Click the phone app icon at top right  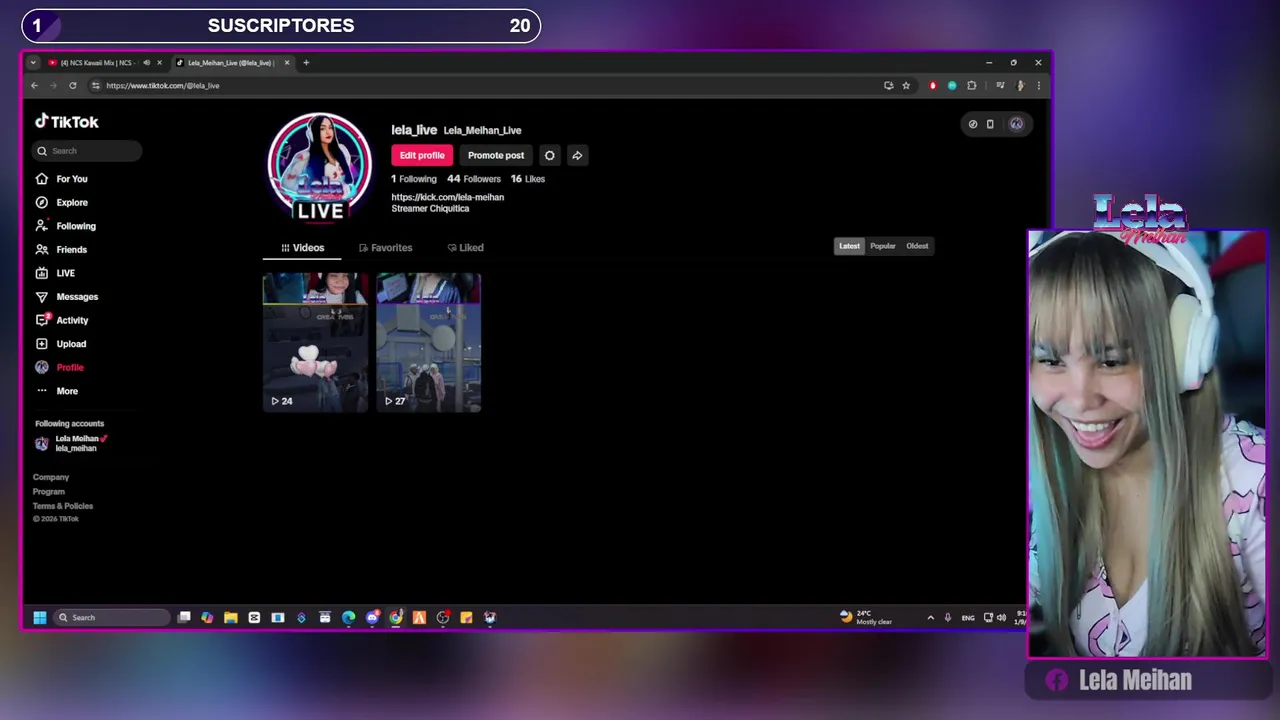(990, 124)
